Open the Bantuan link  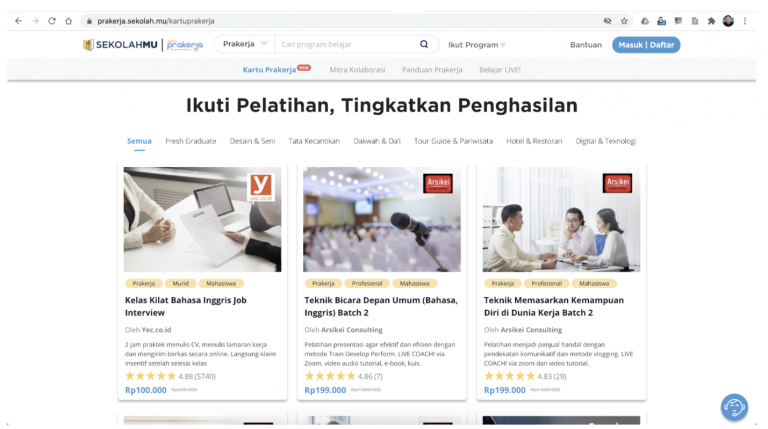pyautogui.click(x=585, y=45)
